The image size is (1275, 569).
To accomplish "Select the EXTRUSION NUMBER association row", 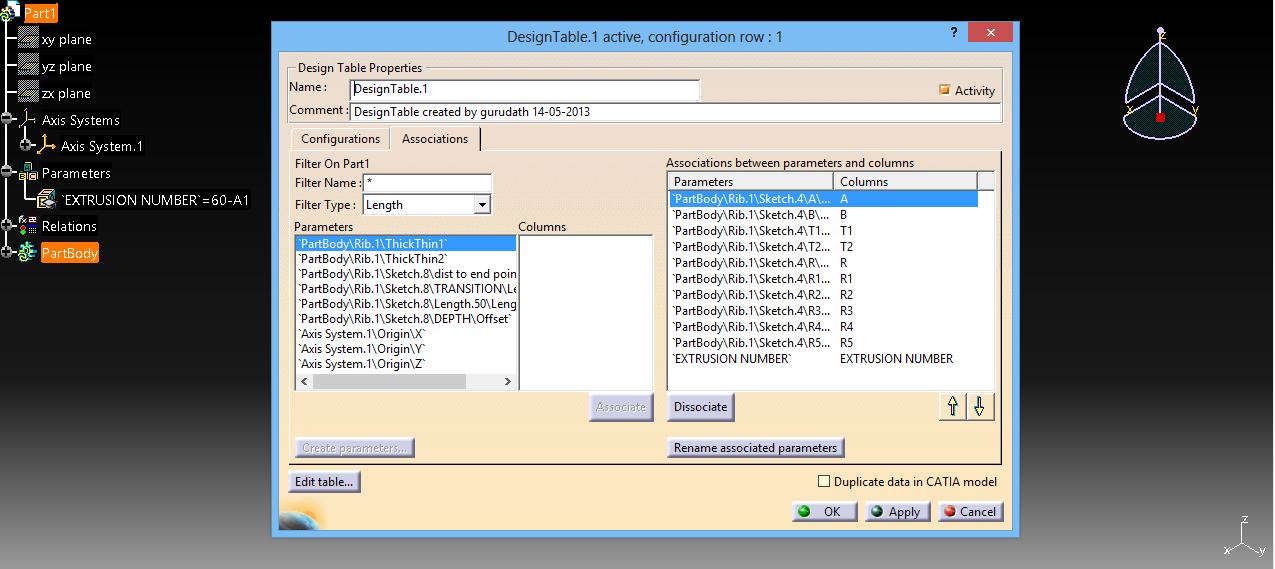I will click(x=823, y=359).
